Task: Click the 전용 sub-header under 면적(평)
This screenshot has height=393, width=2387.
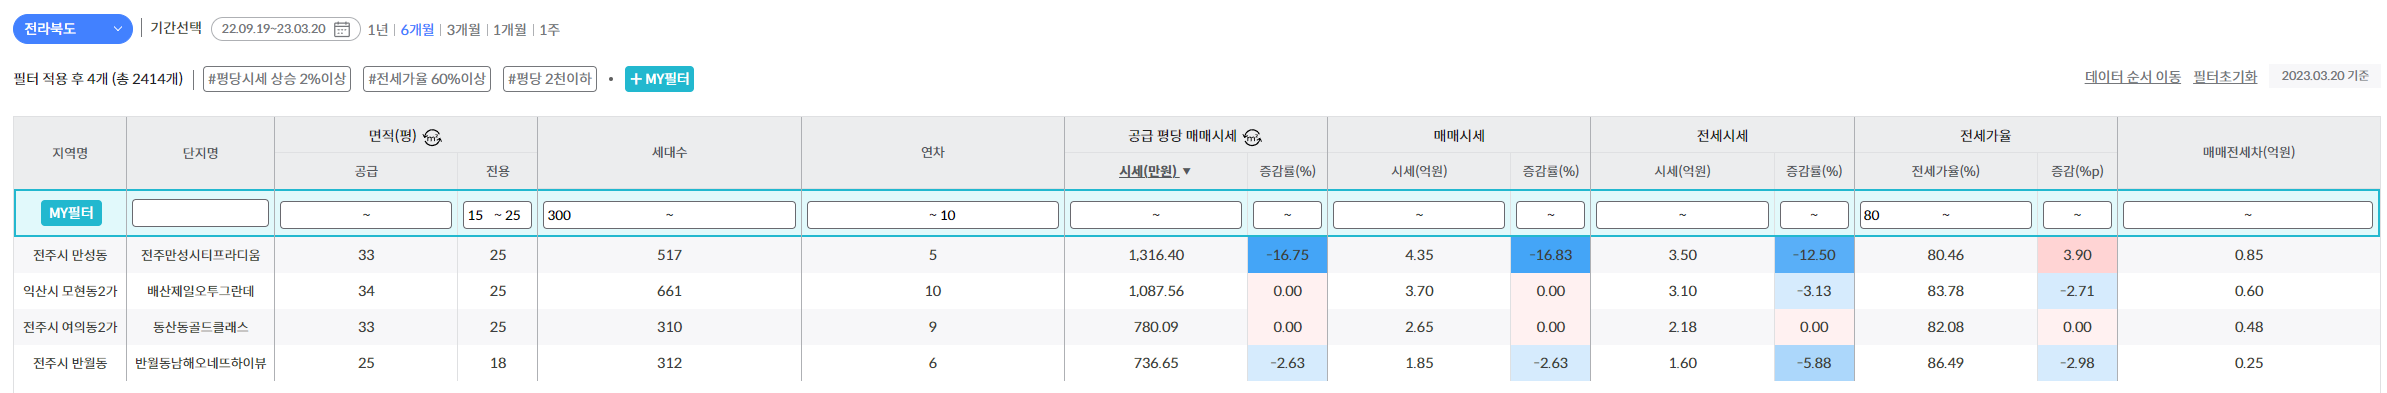Action: (x=498, y=172)
